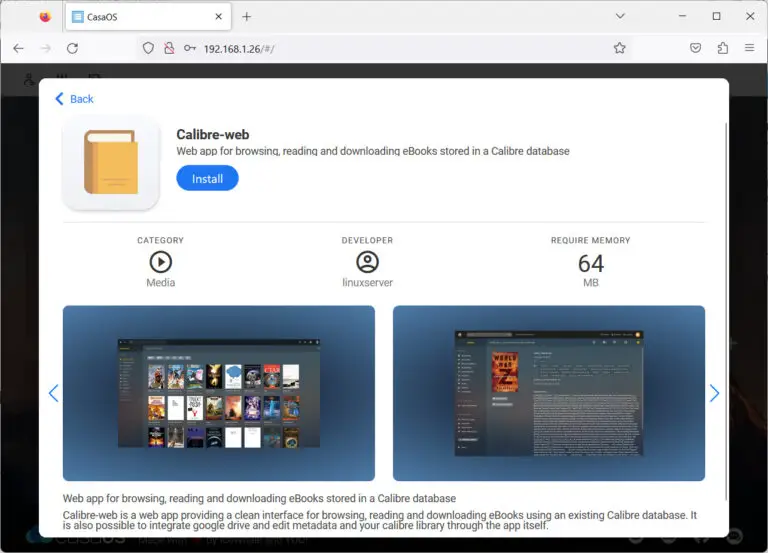Expand the list all tabs chevron
The image size is (768, 553).
pyautogui.click(x=621, y=17)
